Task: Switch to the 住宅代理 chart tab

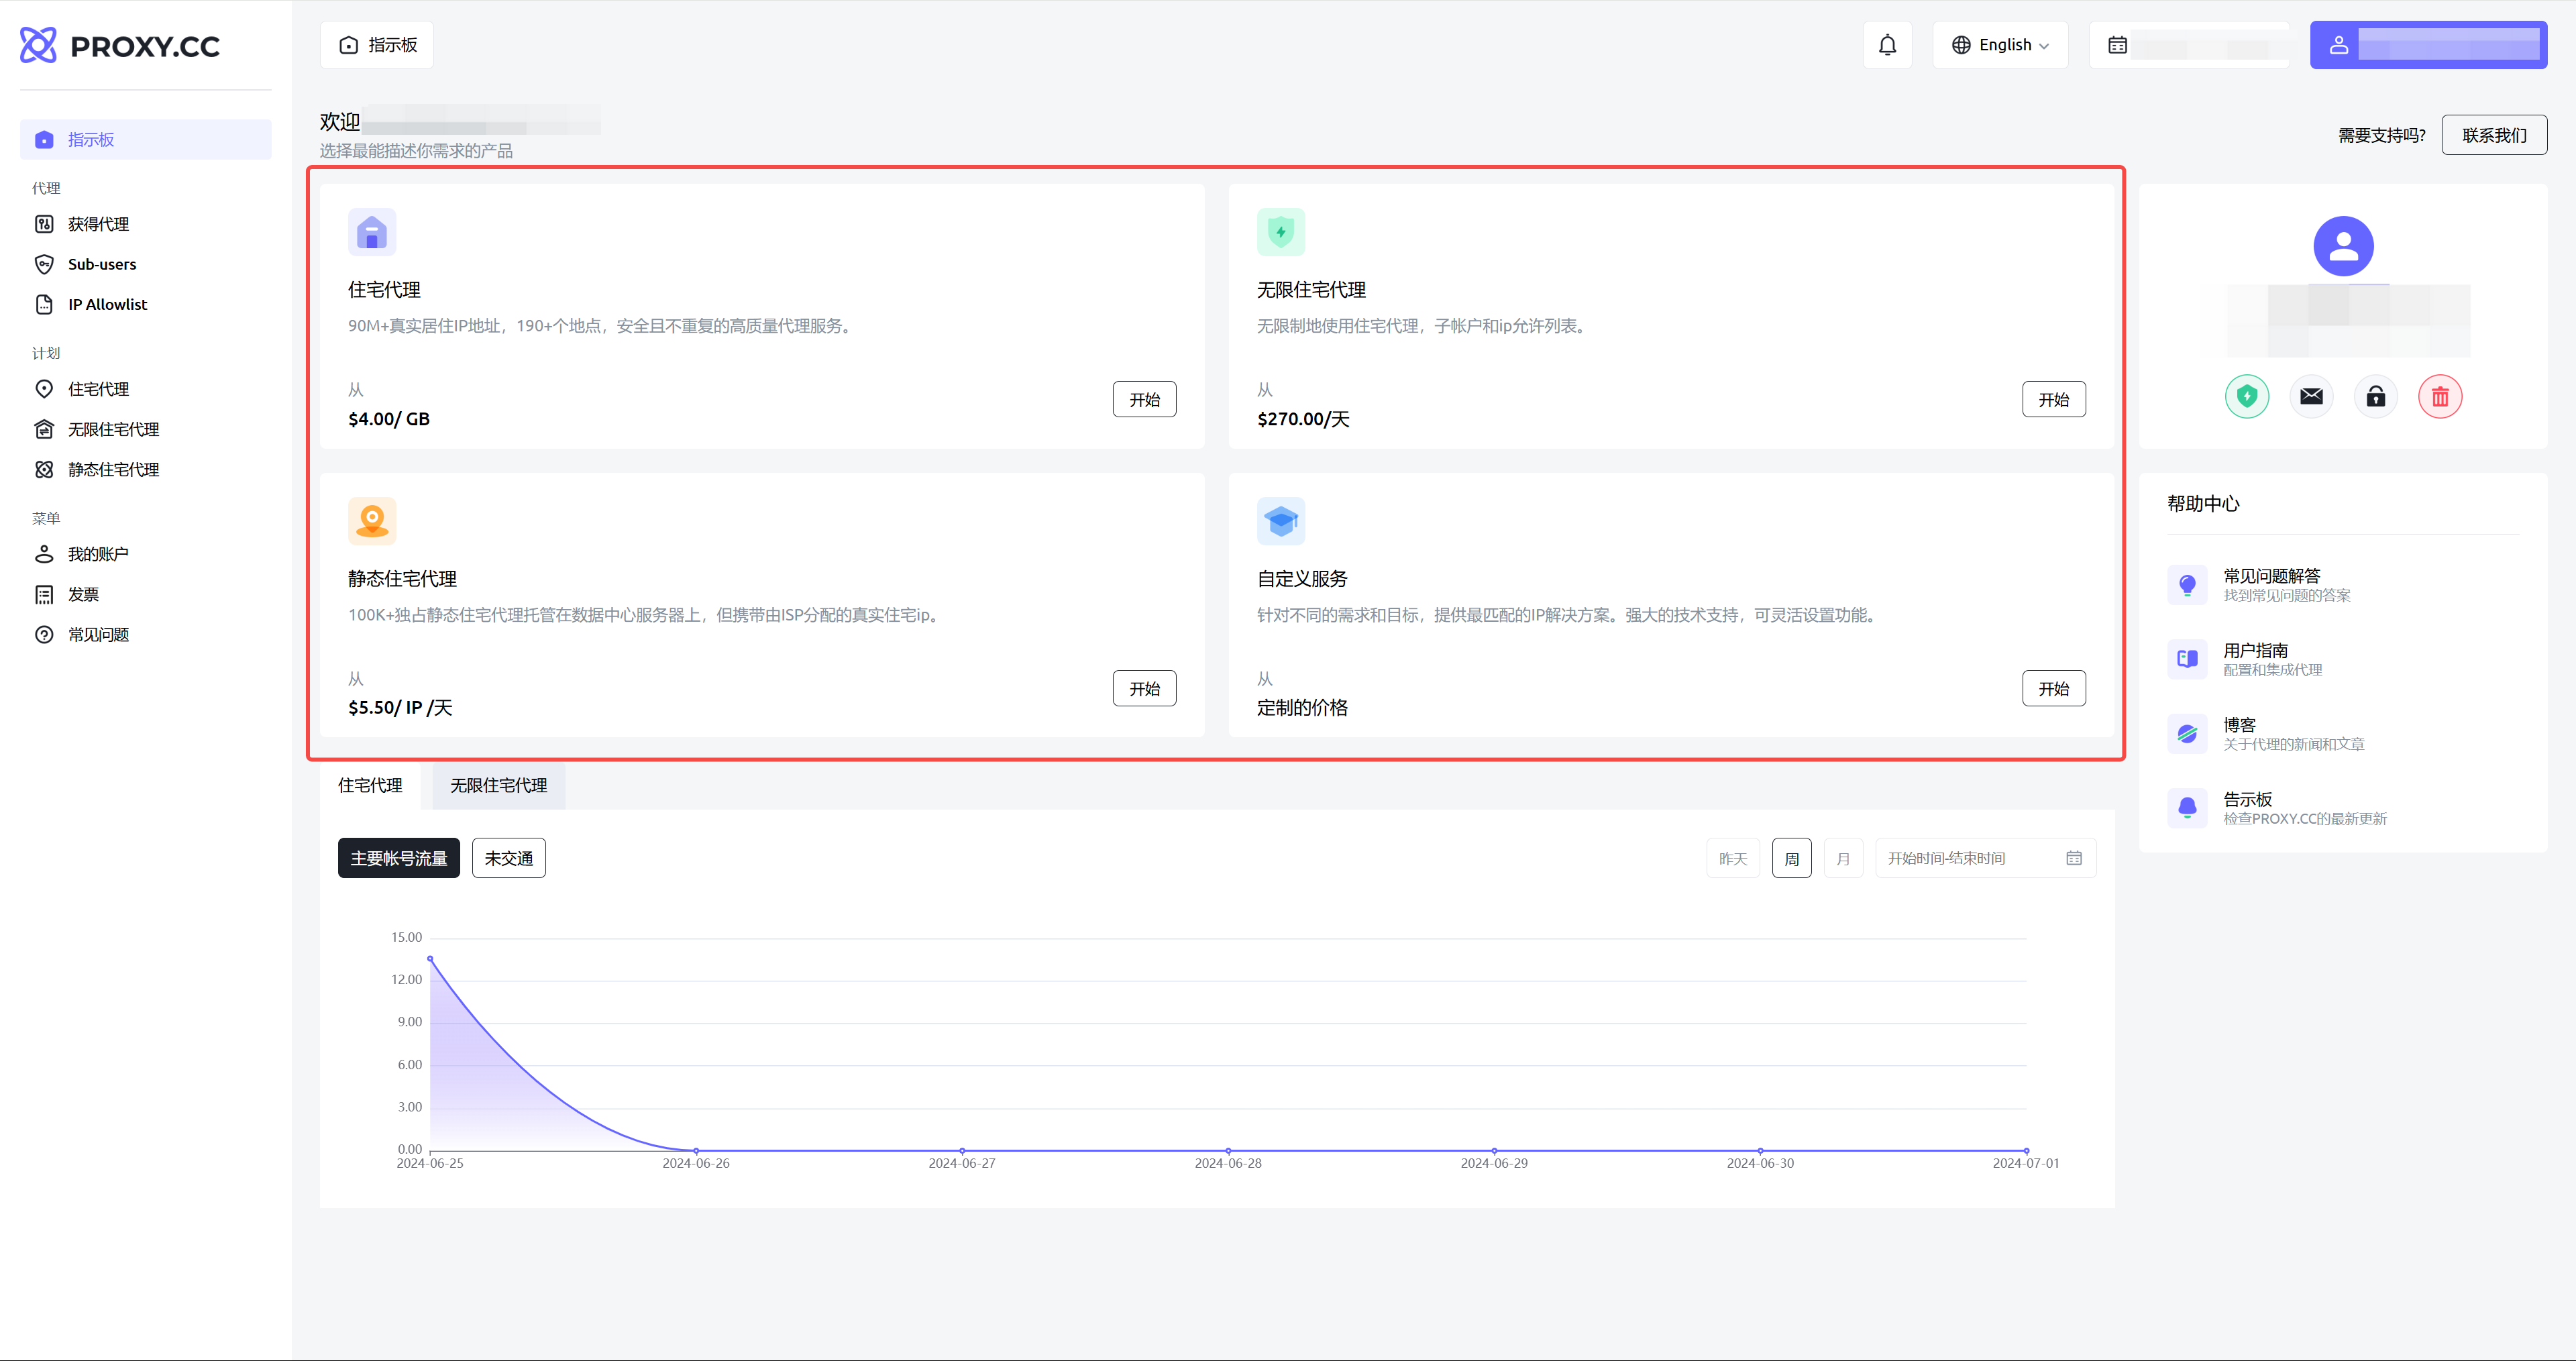Action: (370, 785)
